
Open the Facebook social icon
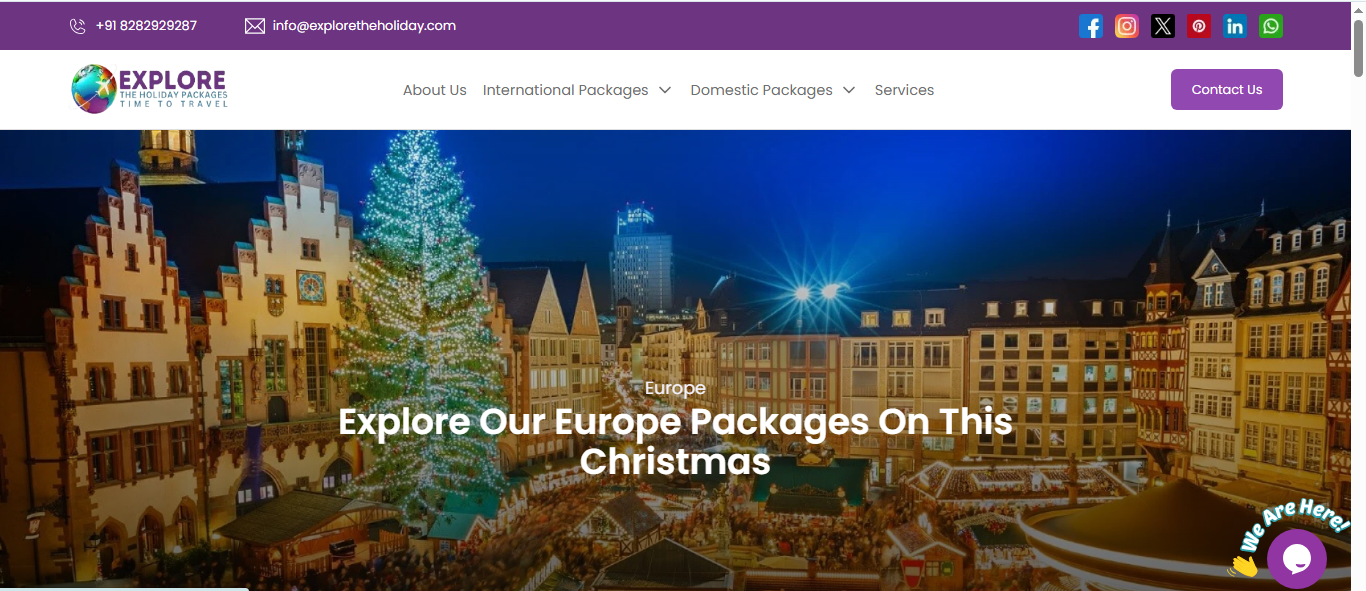1091,26
